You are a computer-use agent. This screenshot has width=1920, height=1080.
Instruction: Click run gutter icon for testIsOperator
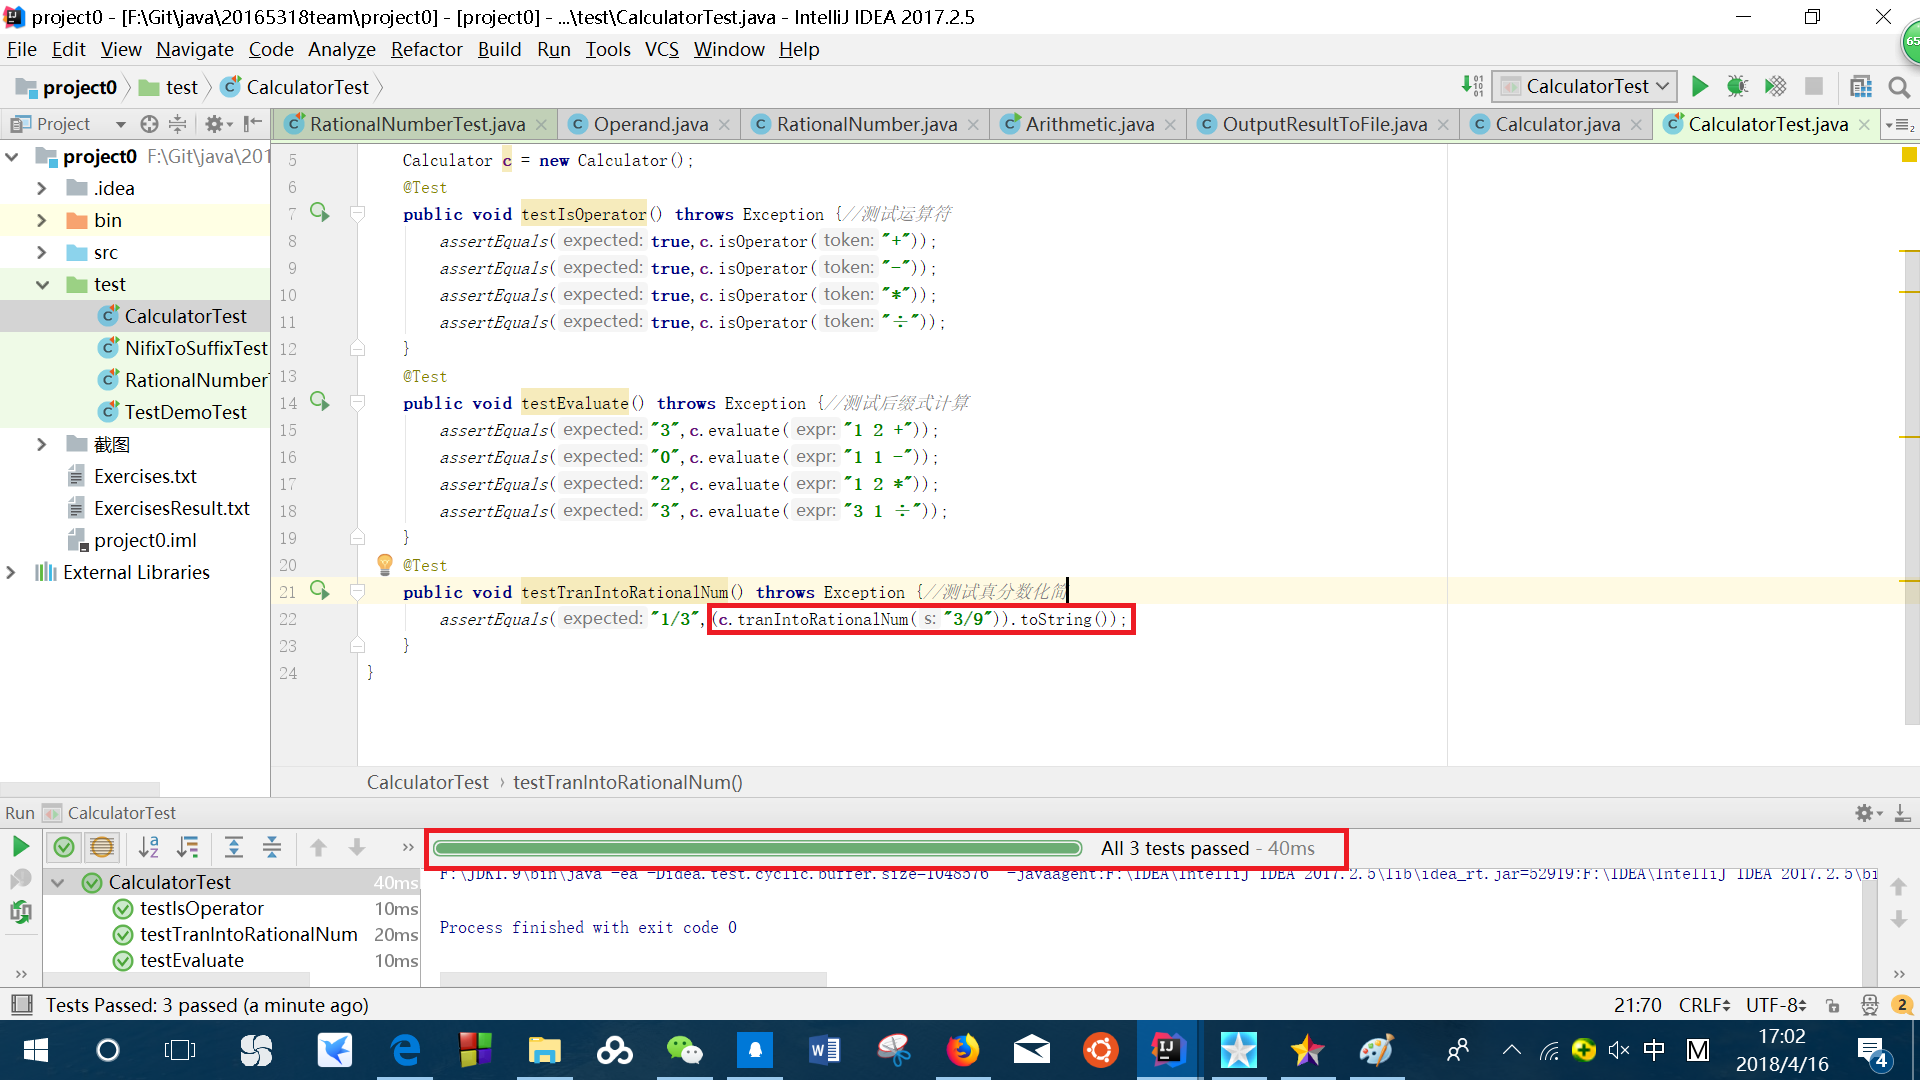(319, 212)
